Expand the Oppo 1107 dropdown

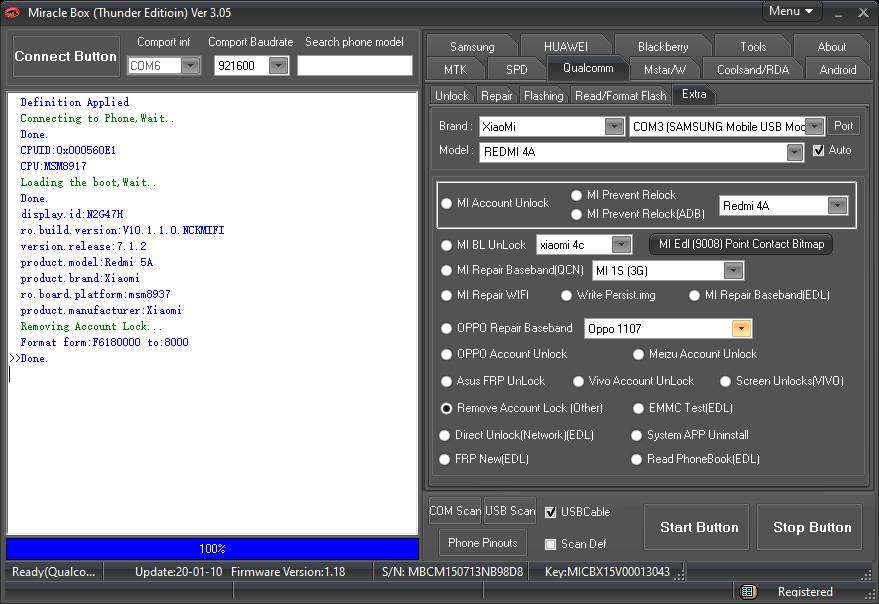pos(741,329)
